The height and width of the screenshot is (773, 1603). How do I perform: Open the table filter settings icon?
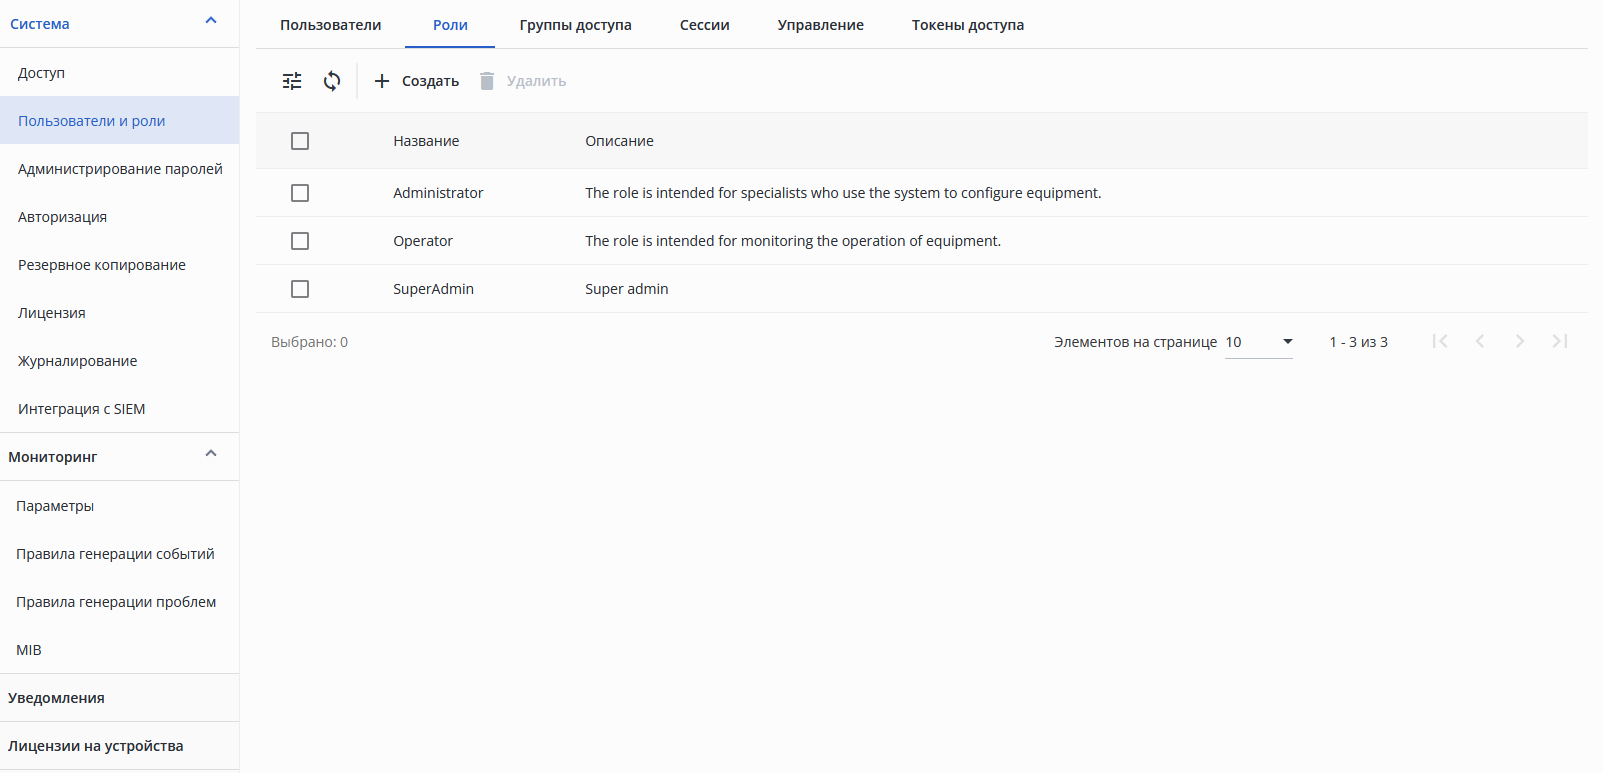tap(292, 81)
